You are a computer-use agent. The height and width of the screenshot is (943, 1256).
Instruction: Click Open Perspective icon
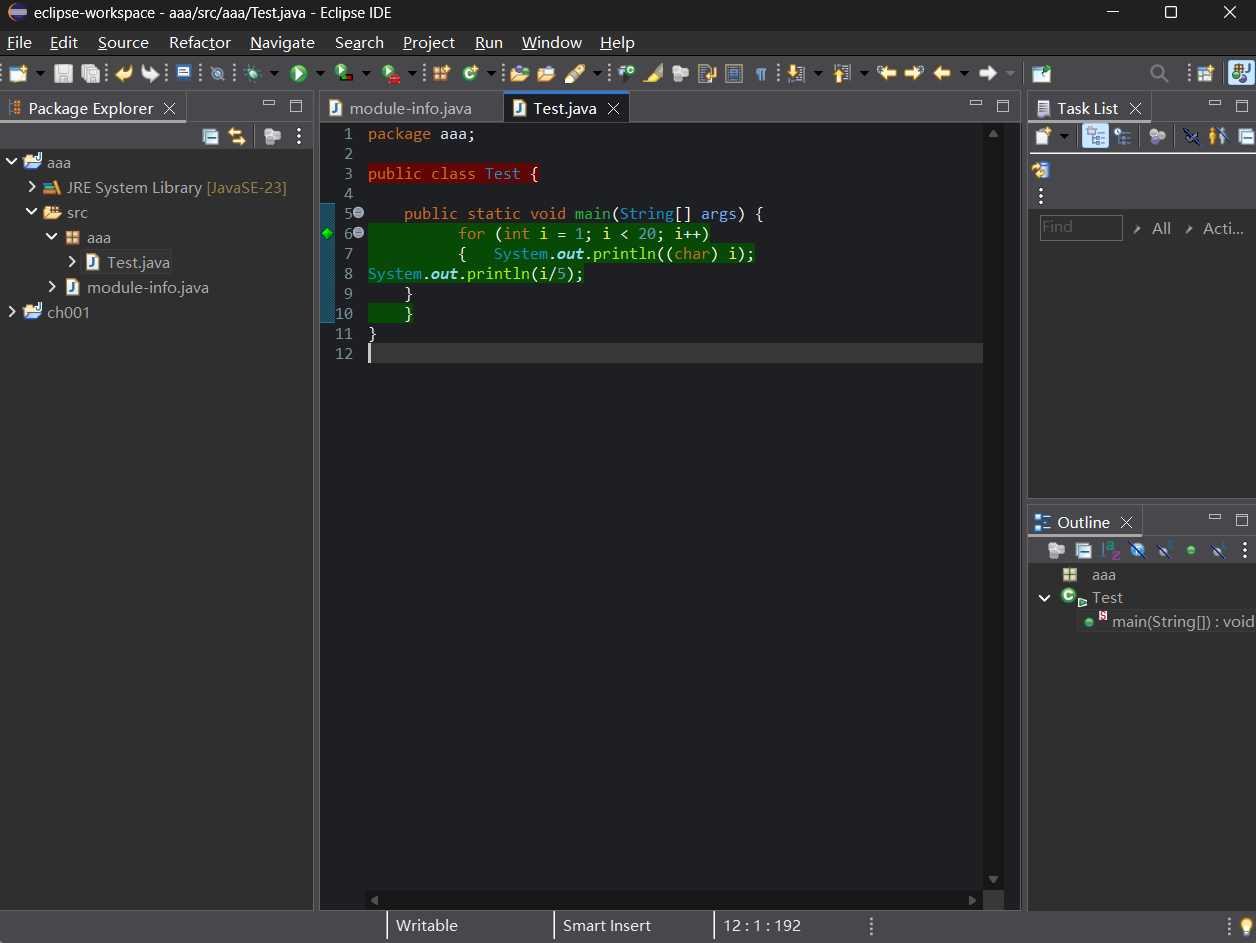(x=1205, y=73)
